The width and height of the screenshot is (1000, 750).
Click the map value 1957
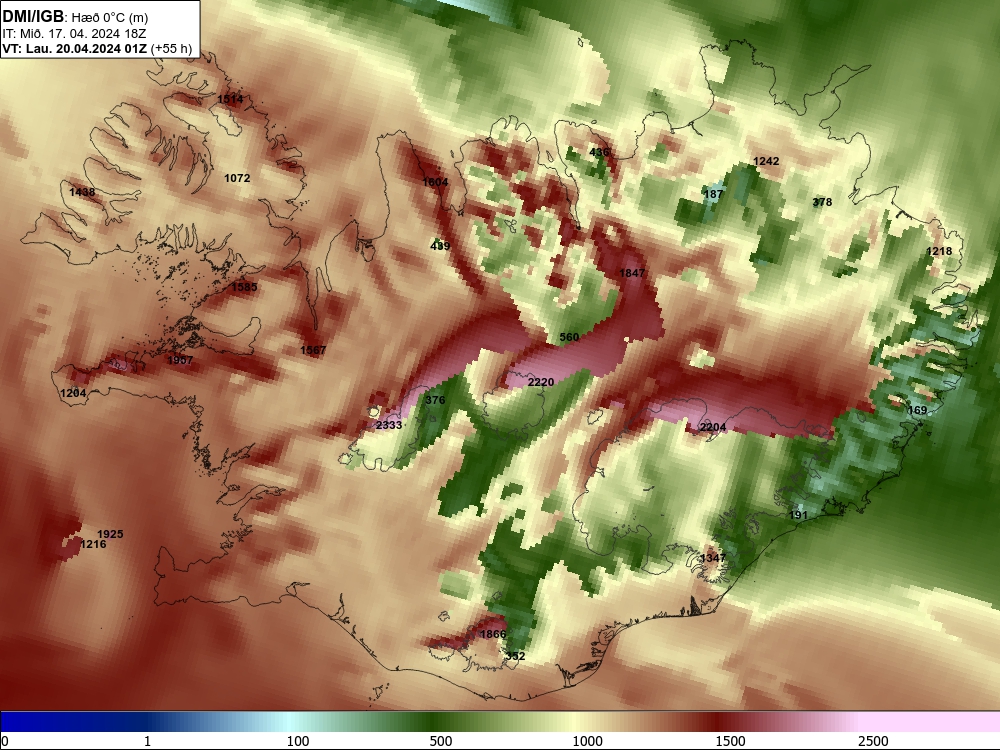coord(179,360)
